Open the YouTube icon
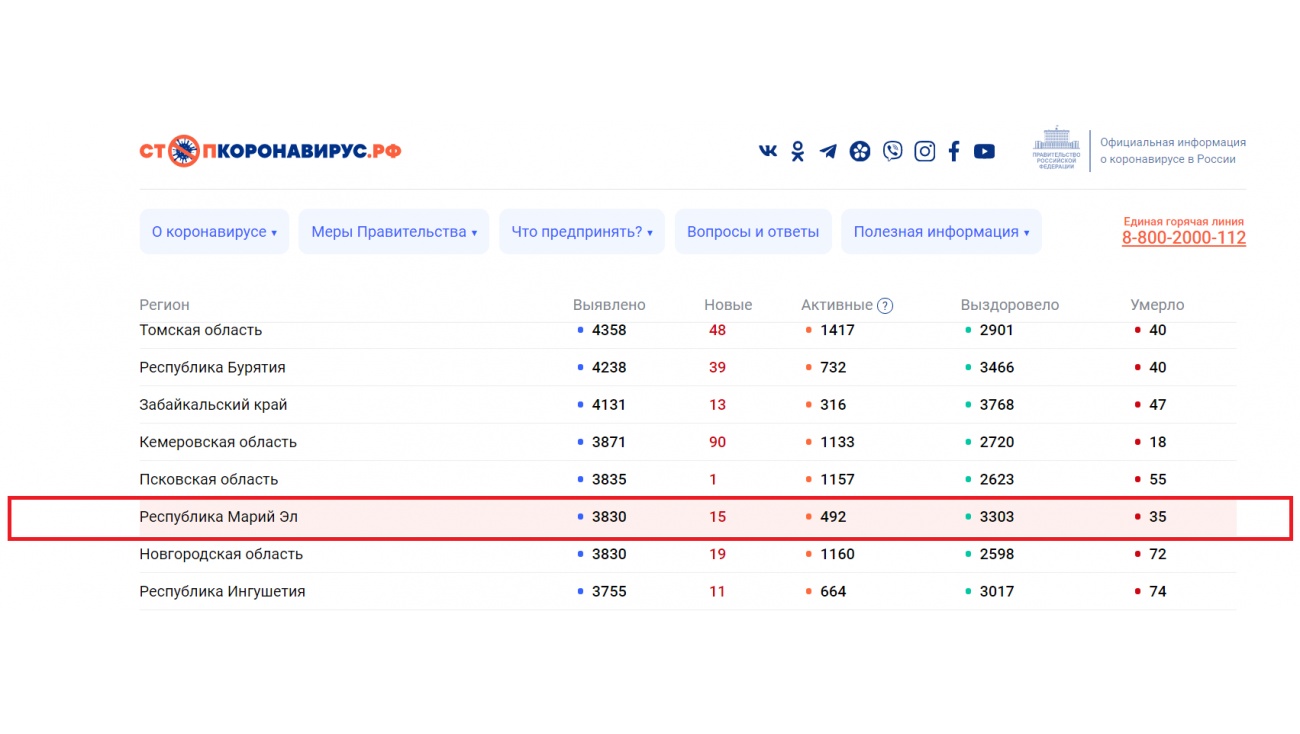Viewport: 1300px width, 734px height. [984, 151]
